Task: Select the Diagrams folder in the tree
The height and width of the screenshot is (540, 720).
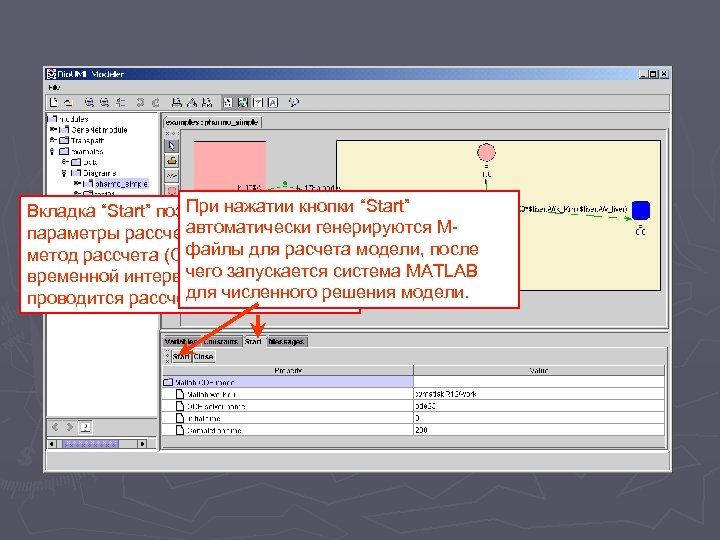Action: [x=94, y=173]
